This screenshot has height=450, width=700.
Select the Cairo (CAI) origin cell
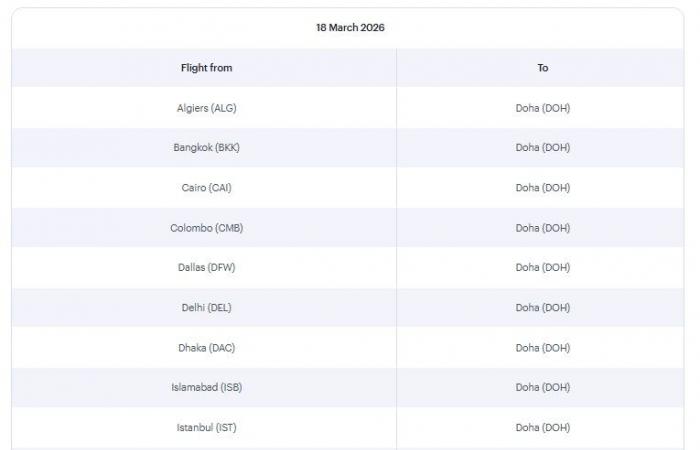point(206,188)
